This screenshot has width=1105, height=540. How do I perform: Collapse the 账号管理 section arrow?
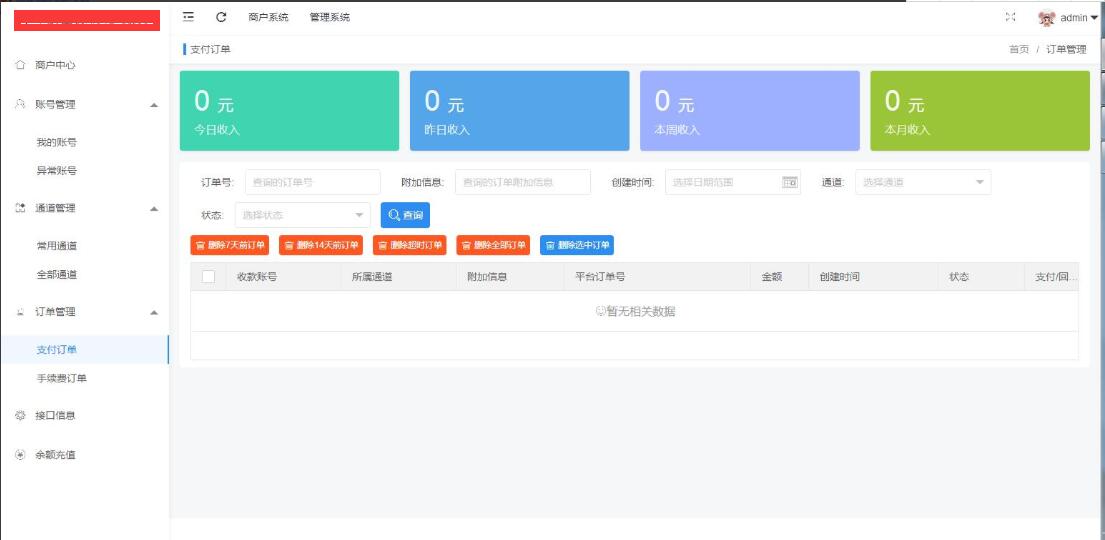[x=154, y=105]
